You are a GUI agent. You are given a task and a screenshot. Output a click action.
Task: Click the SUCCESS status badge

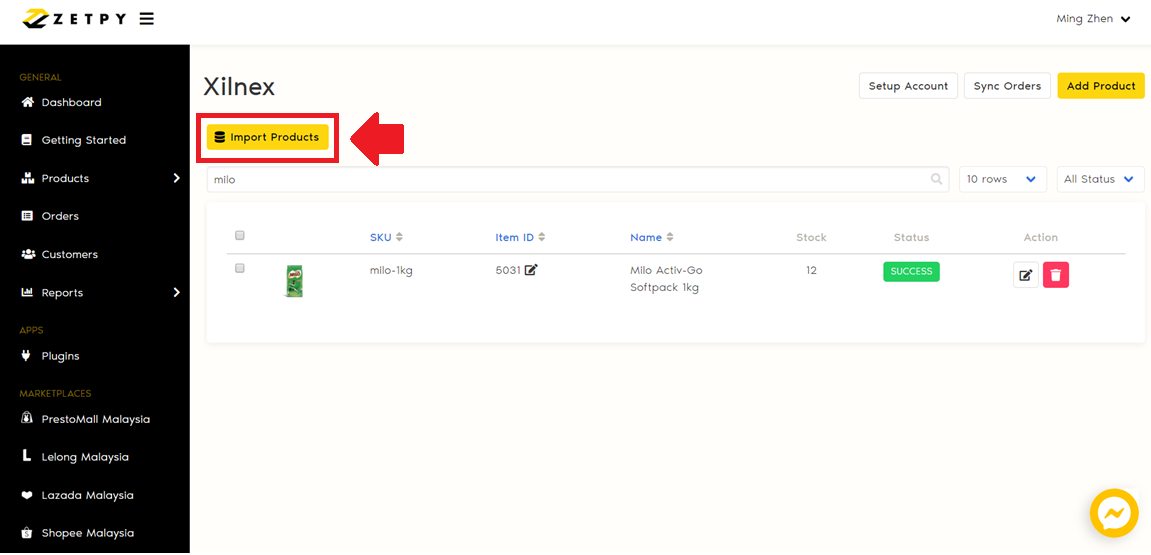911,271
